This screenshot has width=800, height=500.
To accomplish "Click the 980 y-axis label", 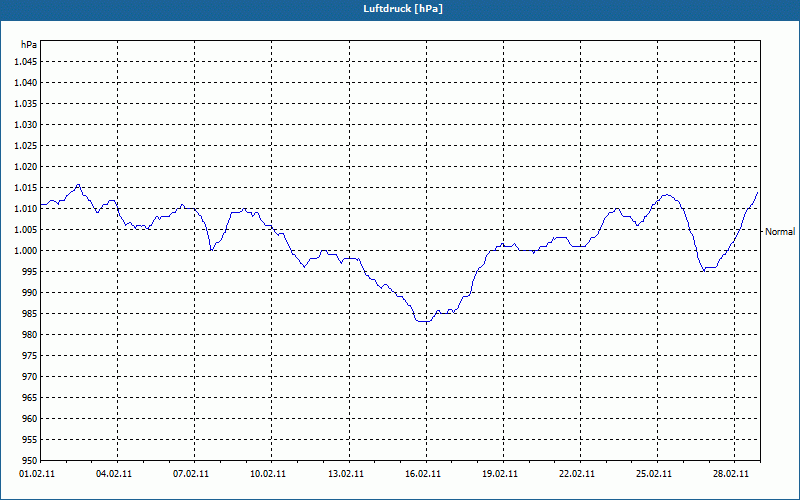I will click(x=30, y=335).
